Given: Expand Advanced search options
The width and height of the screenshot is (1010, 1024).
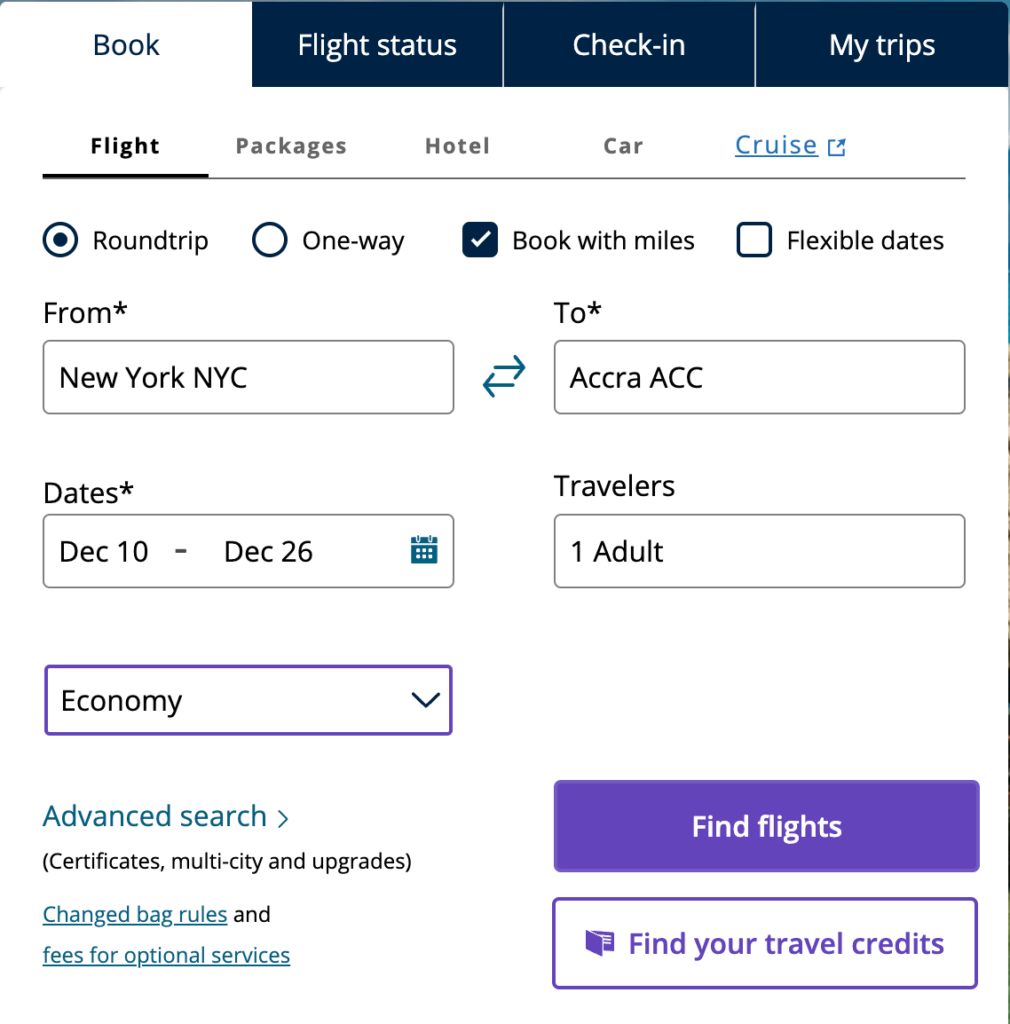Looking at the screenshot, I should (155, 816).
